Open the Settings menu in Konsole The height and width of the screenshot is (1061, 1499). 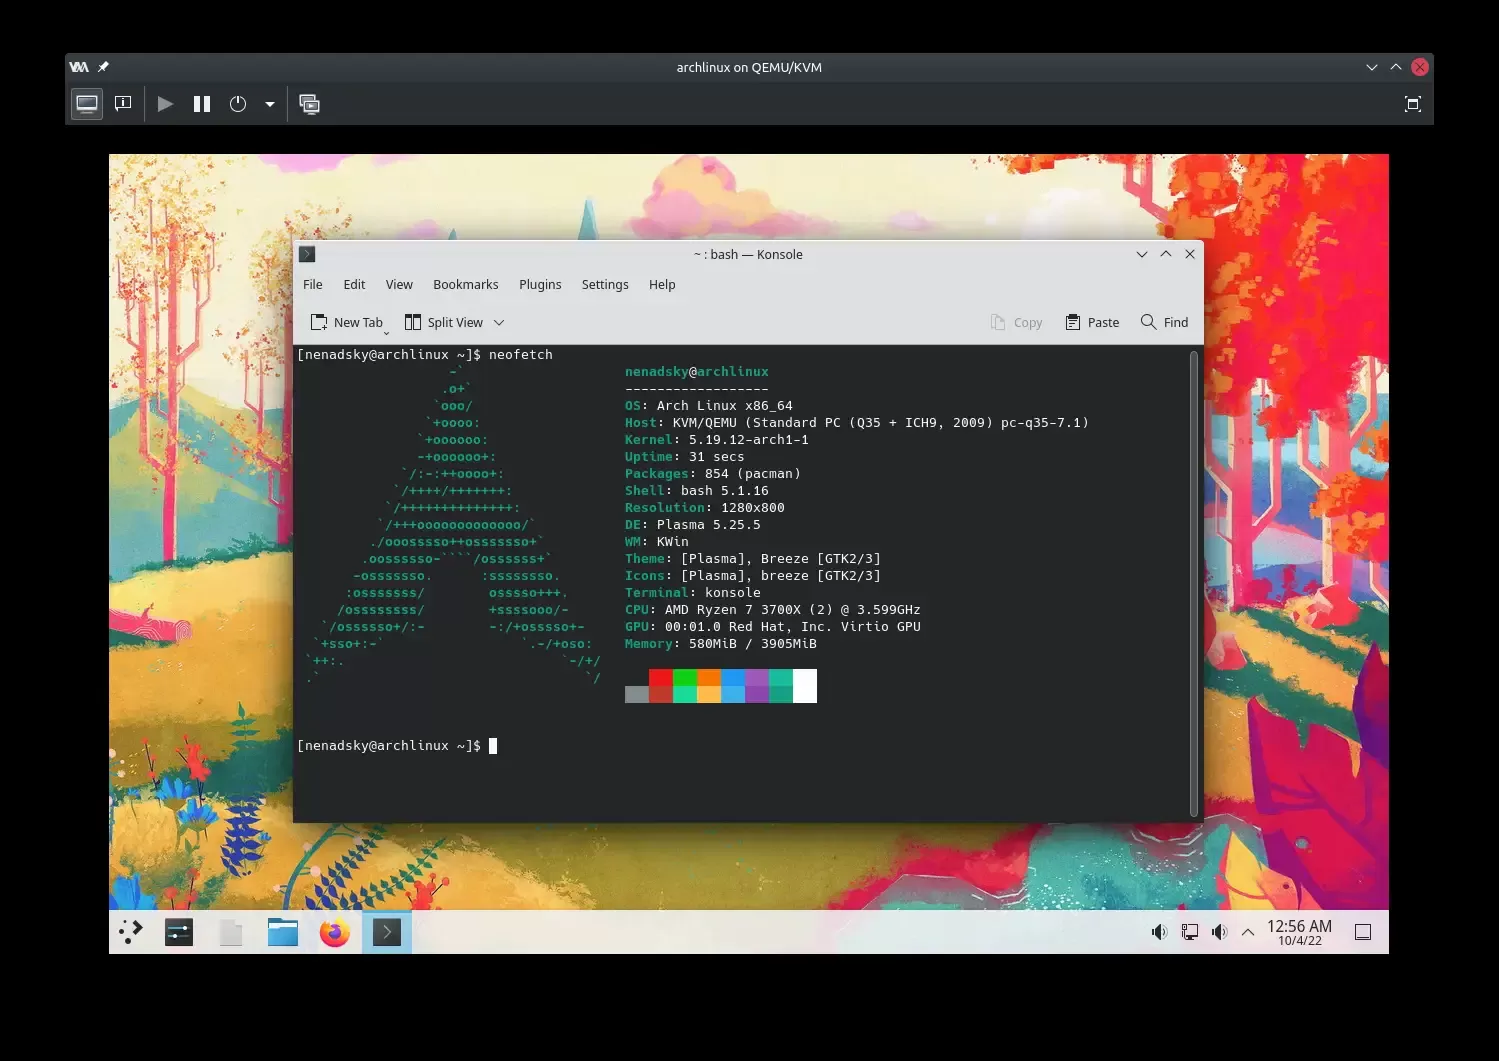point(605,285)
